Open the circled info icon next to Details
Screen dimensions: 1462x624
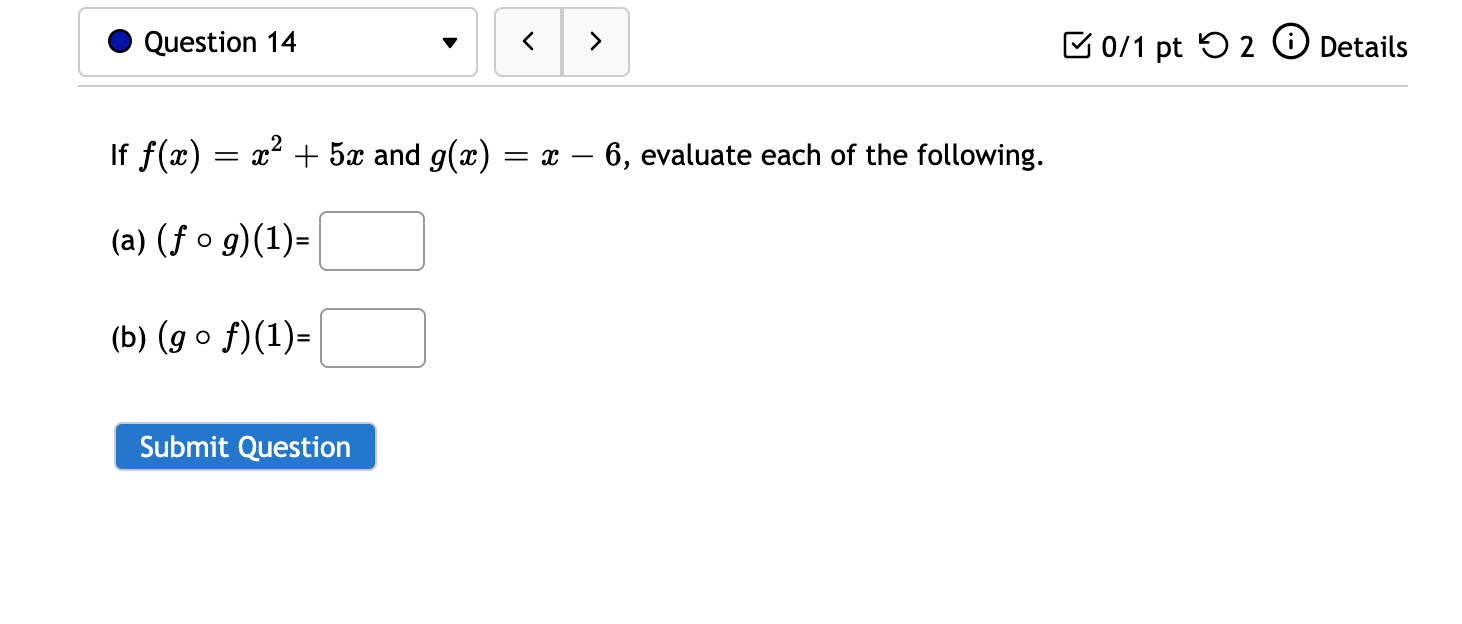click(x=1291, y=43)
